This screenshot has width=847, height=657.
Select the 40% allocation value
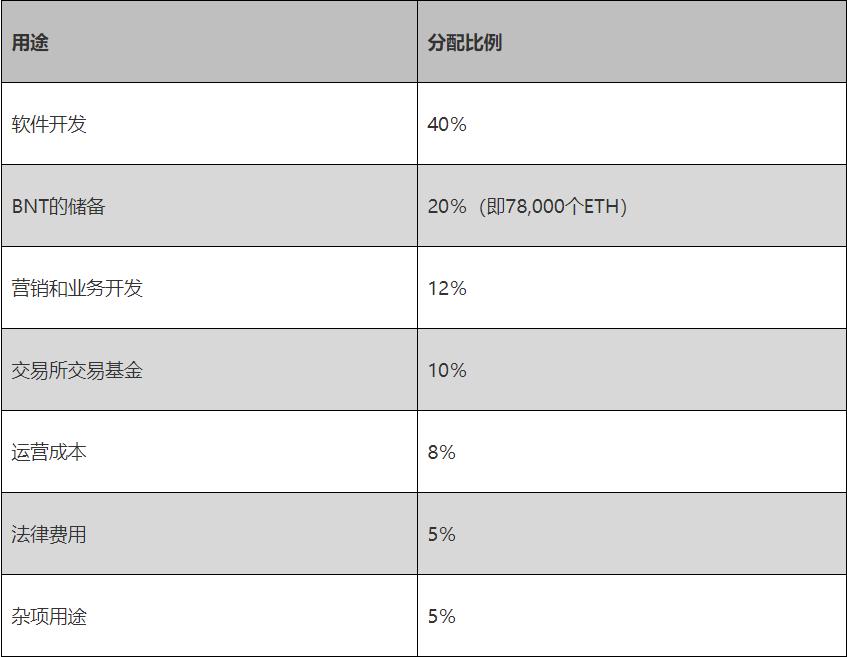point(447,125)
